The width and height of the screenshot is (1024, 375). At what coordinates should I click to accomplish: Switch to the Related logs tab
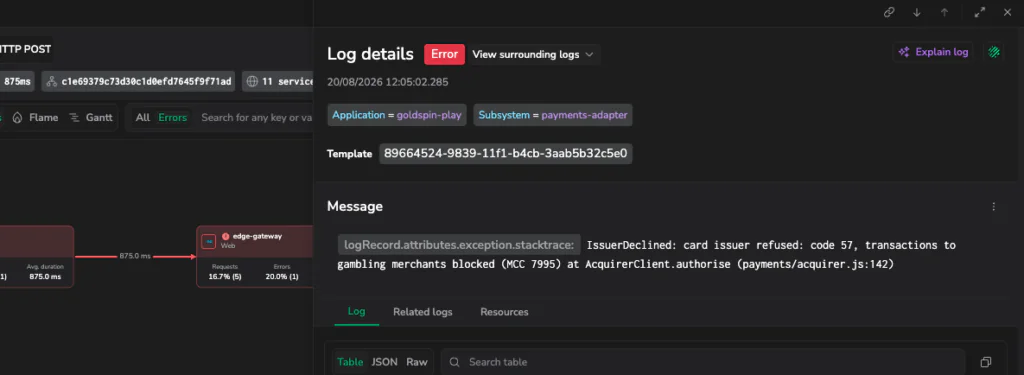coord(423,312)
